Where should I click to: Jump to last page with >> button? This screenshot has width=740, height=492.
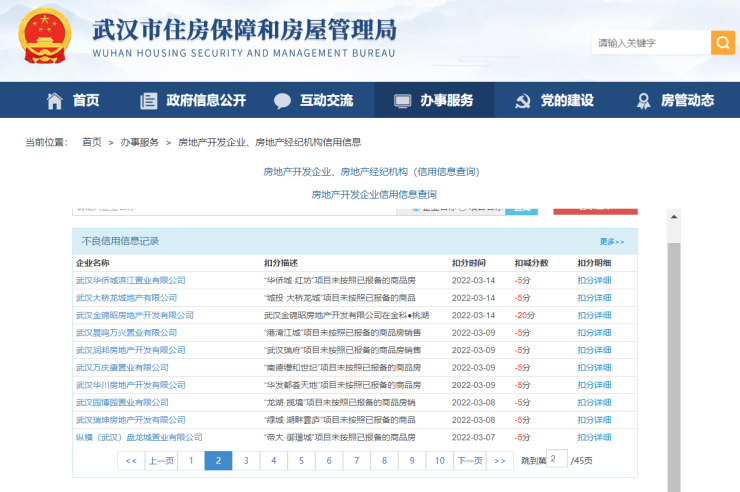click(500, 461)
